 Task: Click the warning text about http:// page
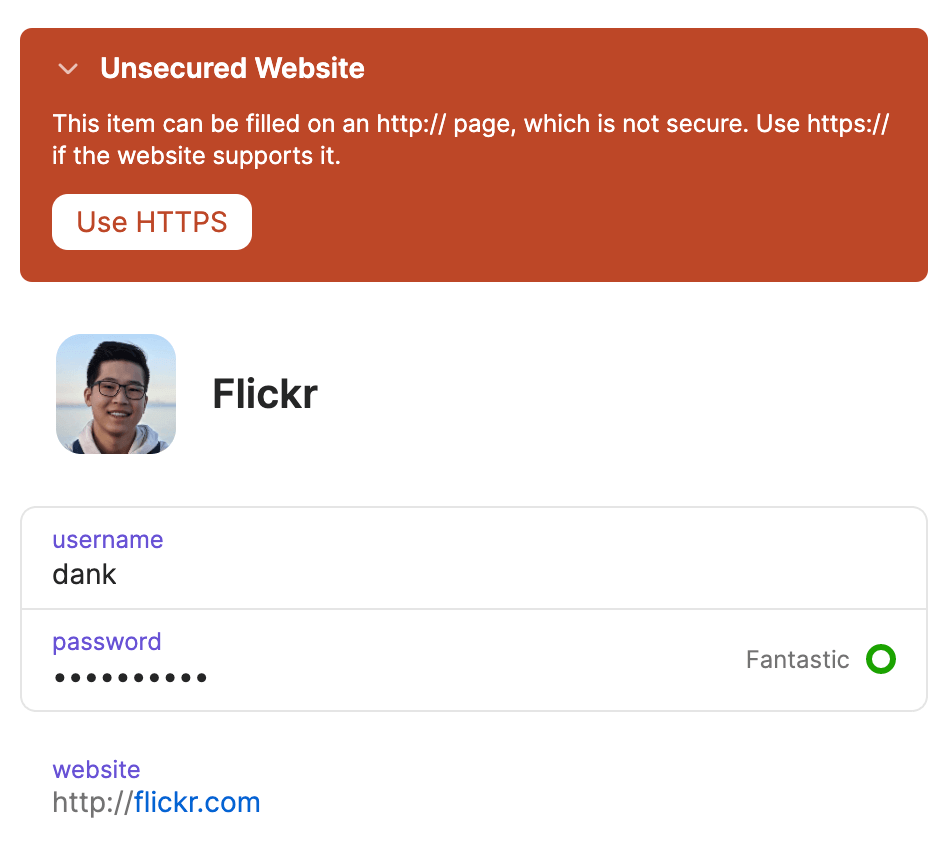pyautogui.click(x=470, y=124)
